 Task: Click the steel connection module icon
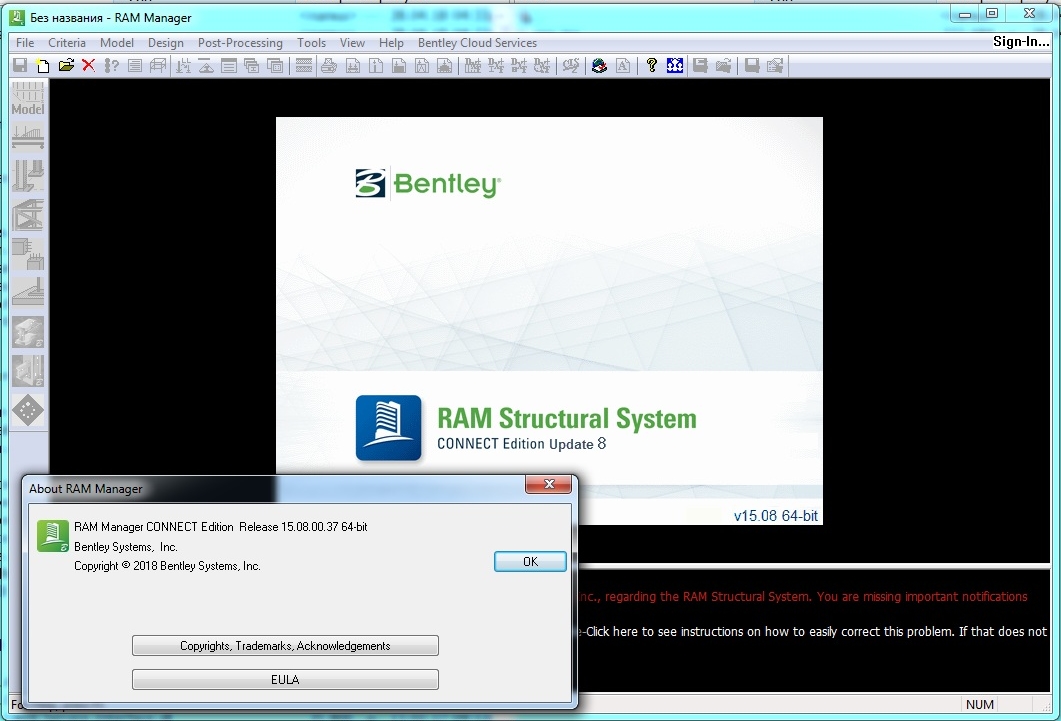pos(28,332)
